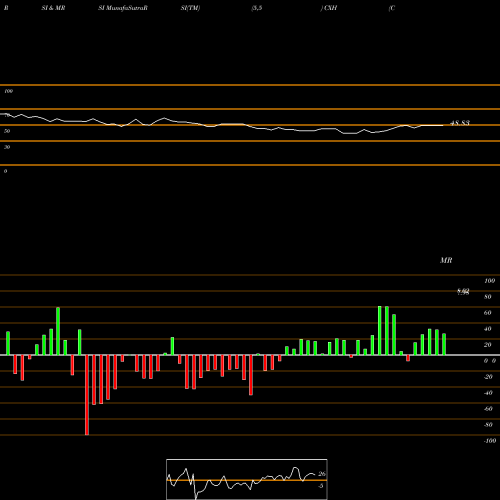The image size is (500, 500).
Task: Click the MR axis '-40' label
Action: click(488, 393)
